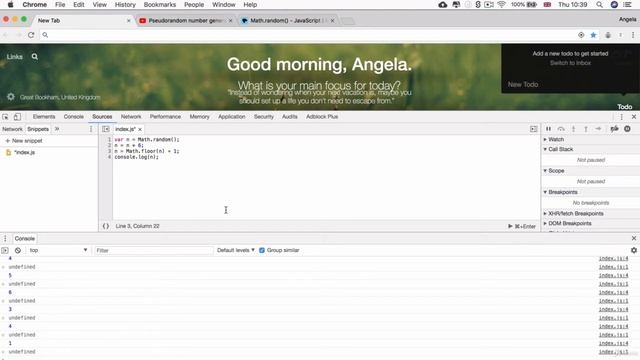Collapse the Scope section
640x360 pixels.
coord(553,171)
